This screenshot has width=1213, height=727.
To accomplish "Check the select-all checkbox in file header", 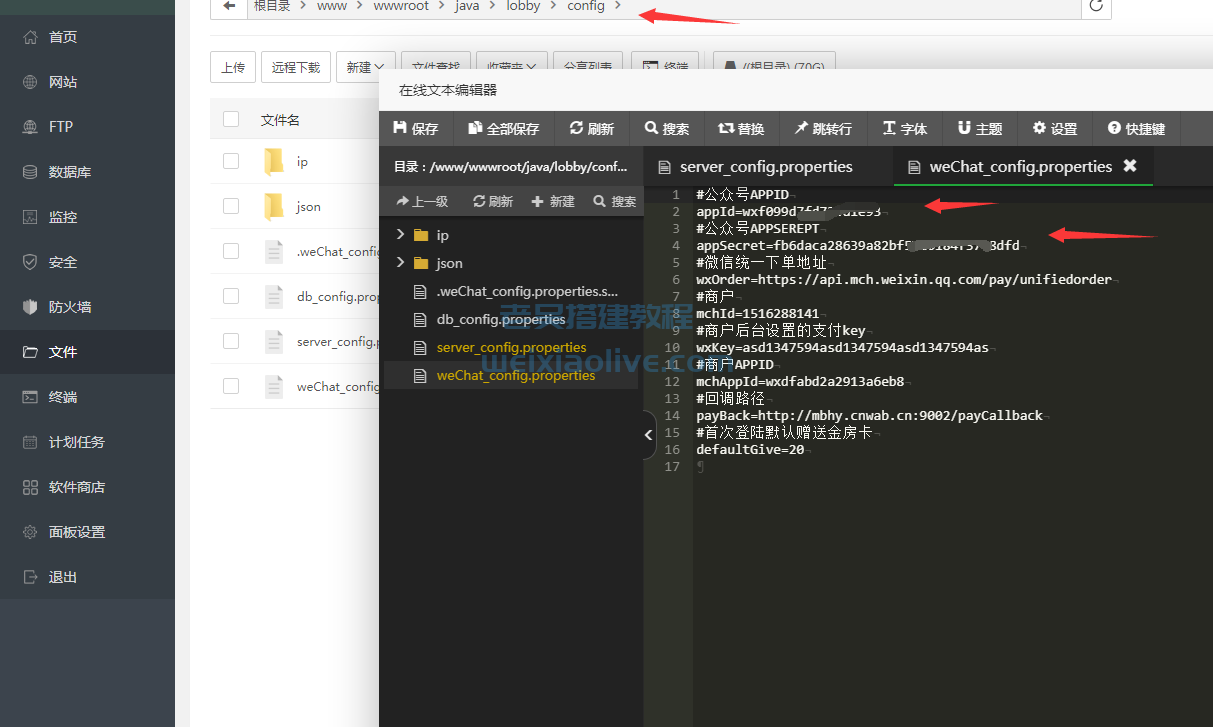I will pos(231,119).
